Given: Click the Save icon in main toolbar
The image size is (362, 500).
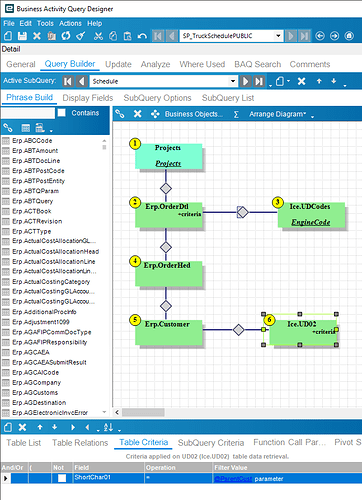Looking at the screenshot, I should point(22,36).
